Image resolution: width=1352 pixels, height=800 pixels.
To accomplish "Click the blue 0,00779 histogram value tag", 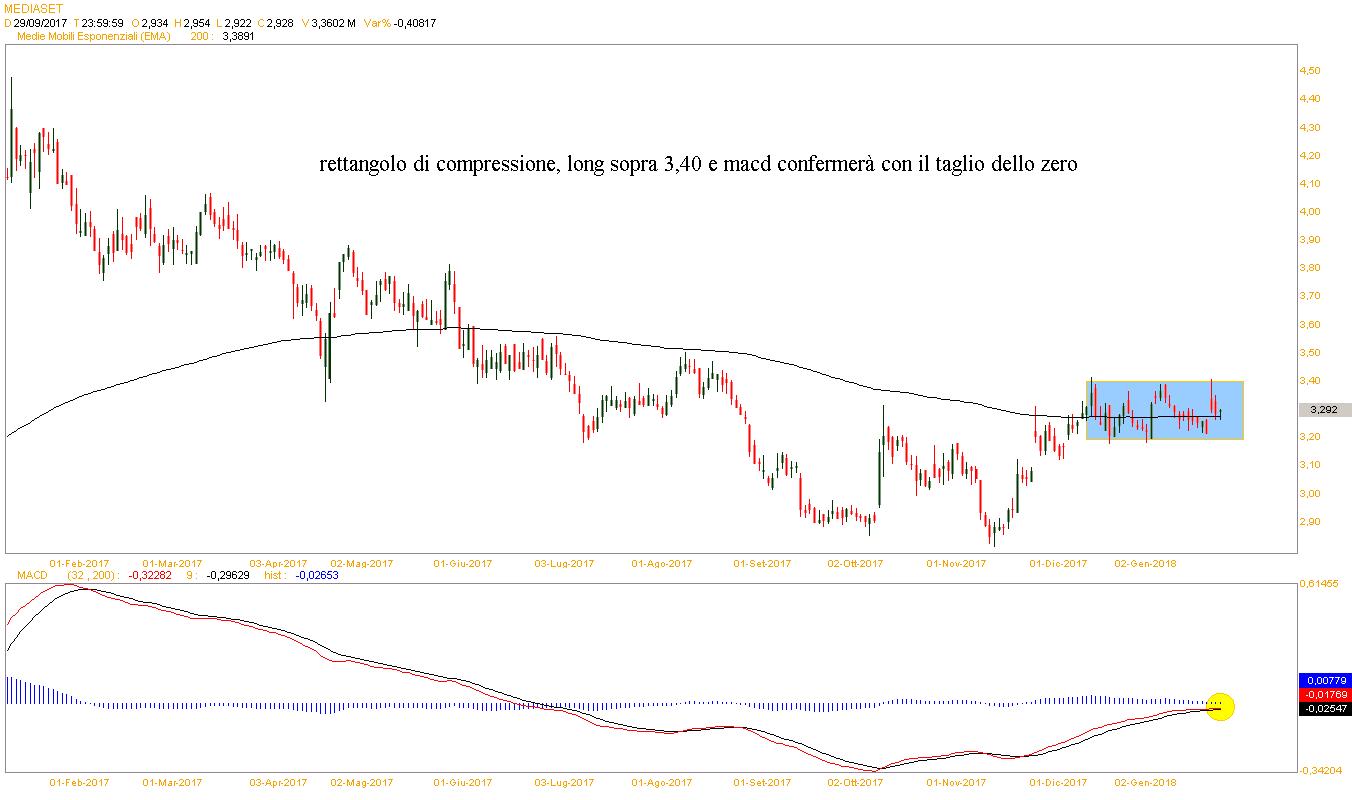I will click(x=1325, y=680).
